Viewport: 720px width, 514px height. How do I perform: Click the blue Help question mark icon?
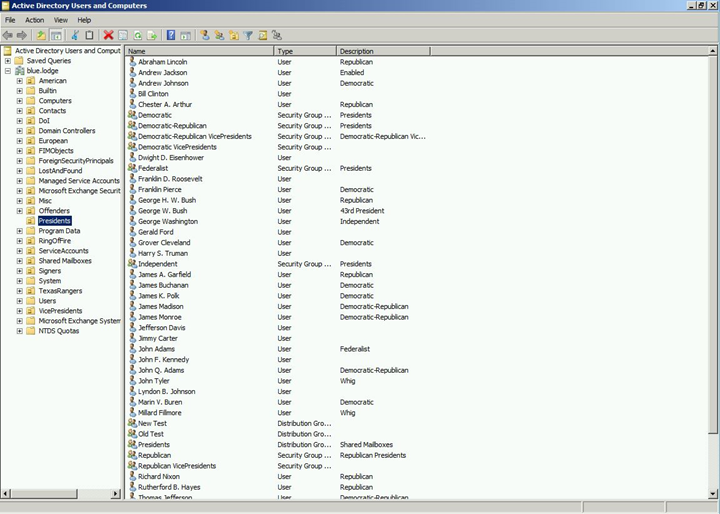(171, 35)
